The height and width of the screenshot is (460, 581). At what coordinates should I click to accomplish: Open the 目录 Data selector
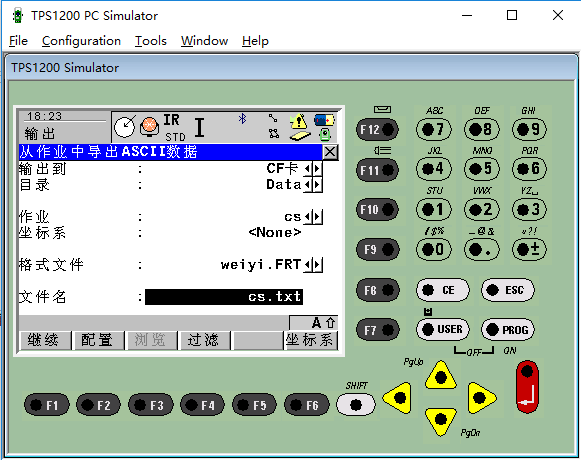(313, 185)
